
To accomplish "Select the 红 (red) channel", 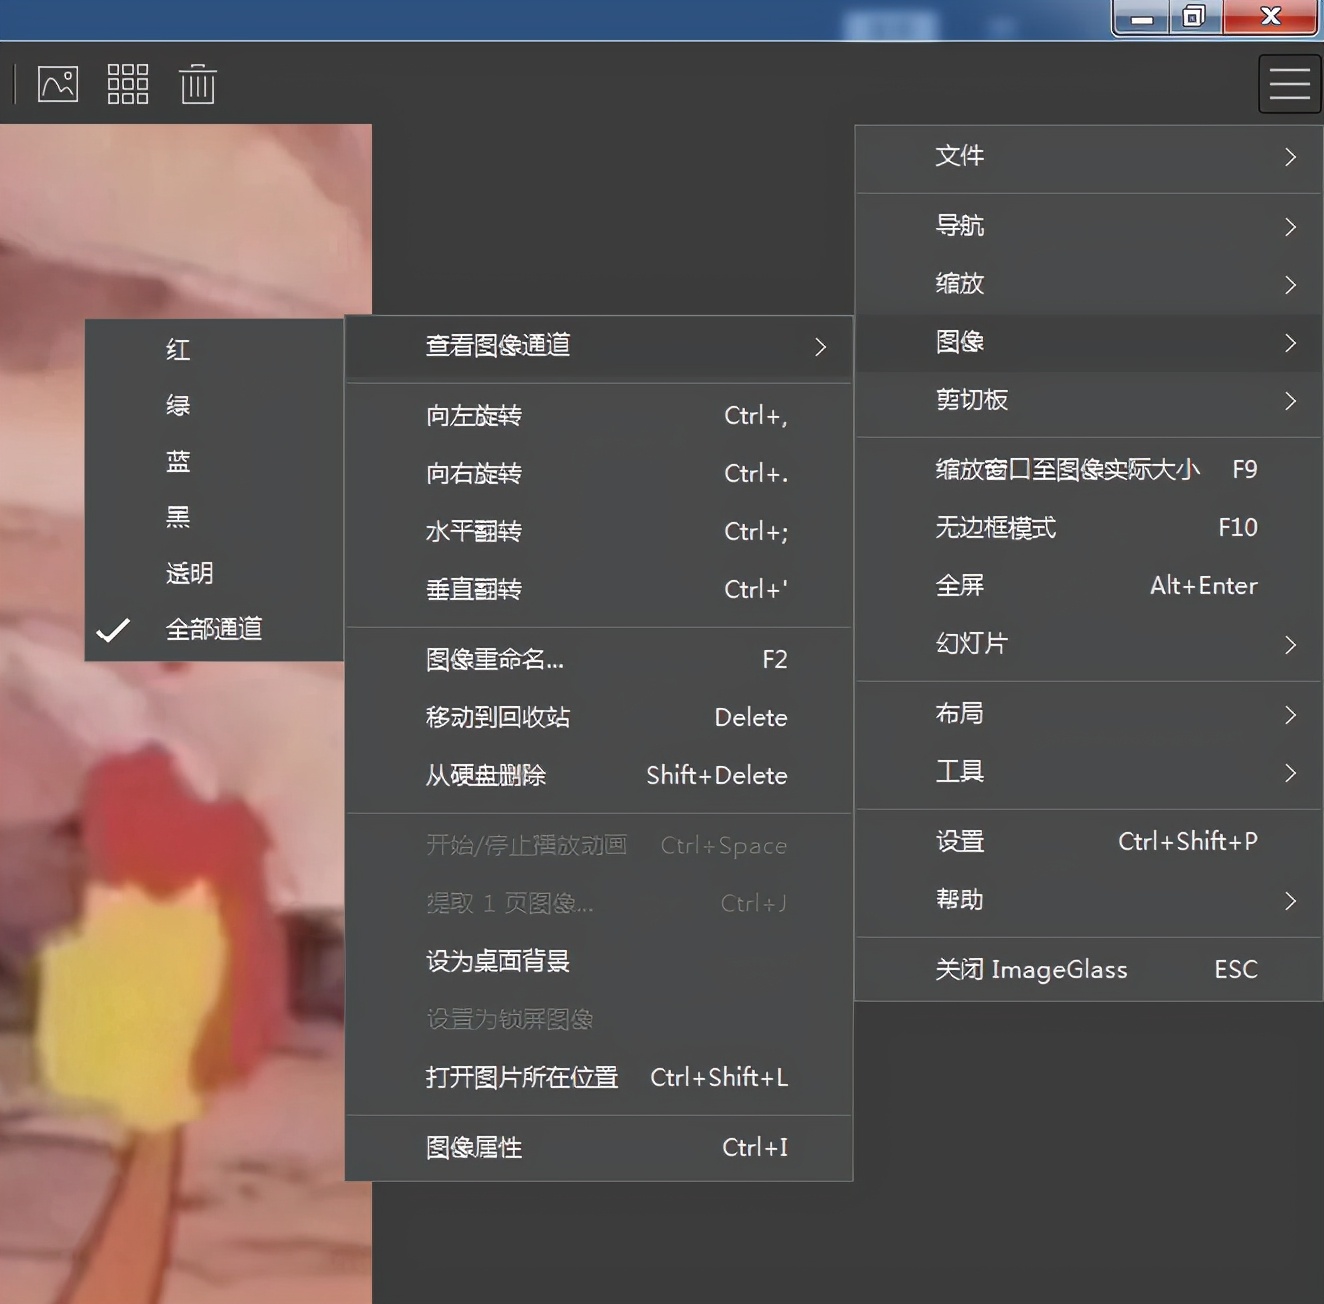I will pyautogui.click(x=176, y=349).
